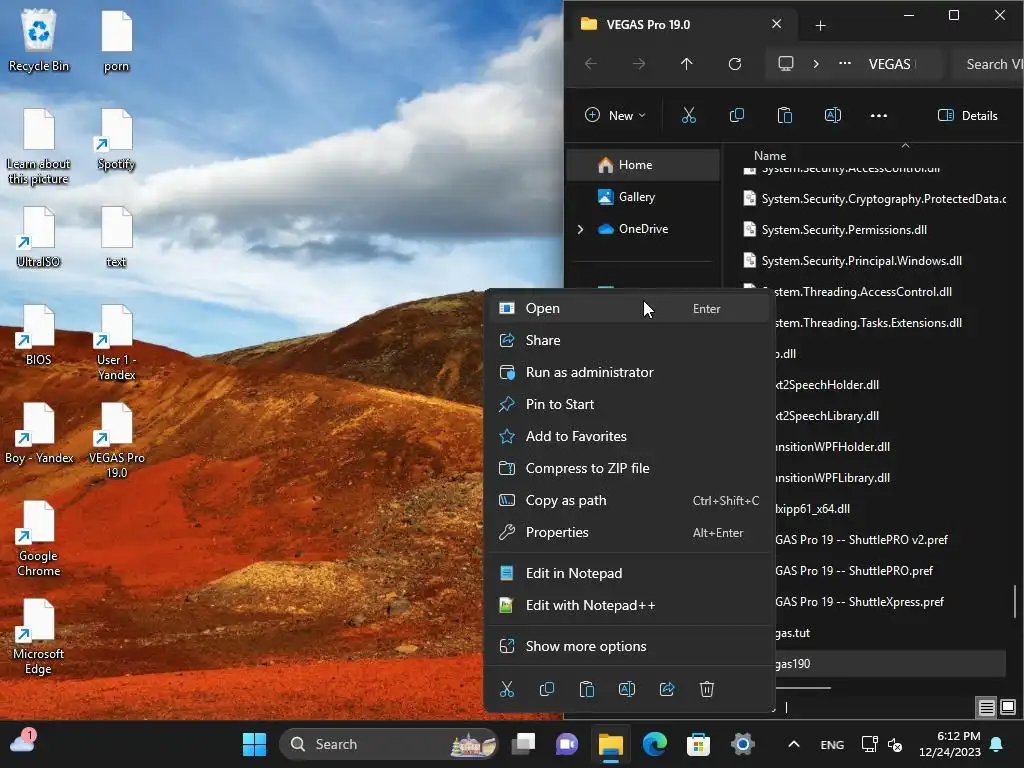Select the System.Security.Cryptography.ProtectedData file

874,199
